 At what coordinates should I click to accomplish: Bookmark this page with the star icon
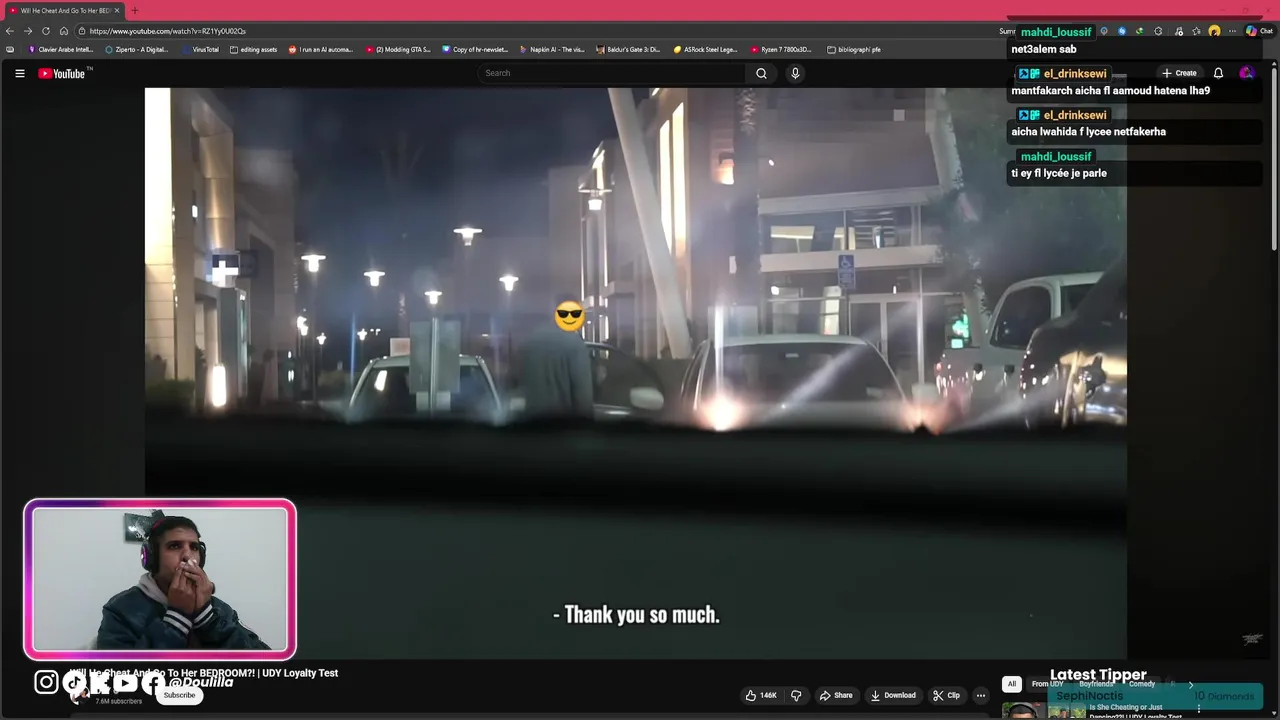tap(1196, 31)
